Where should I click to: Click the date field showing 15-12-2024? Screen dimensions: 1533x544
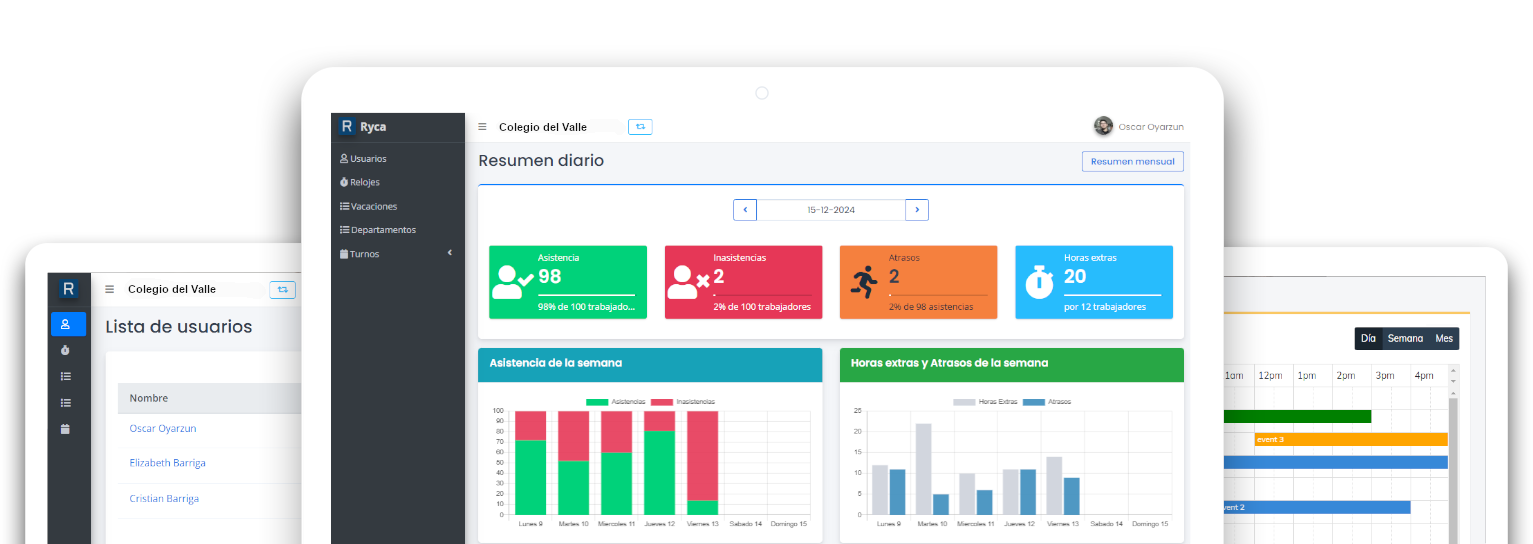point(831,210)
